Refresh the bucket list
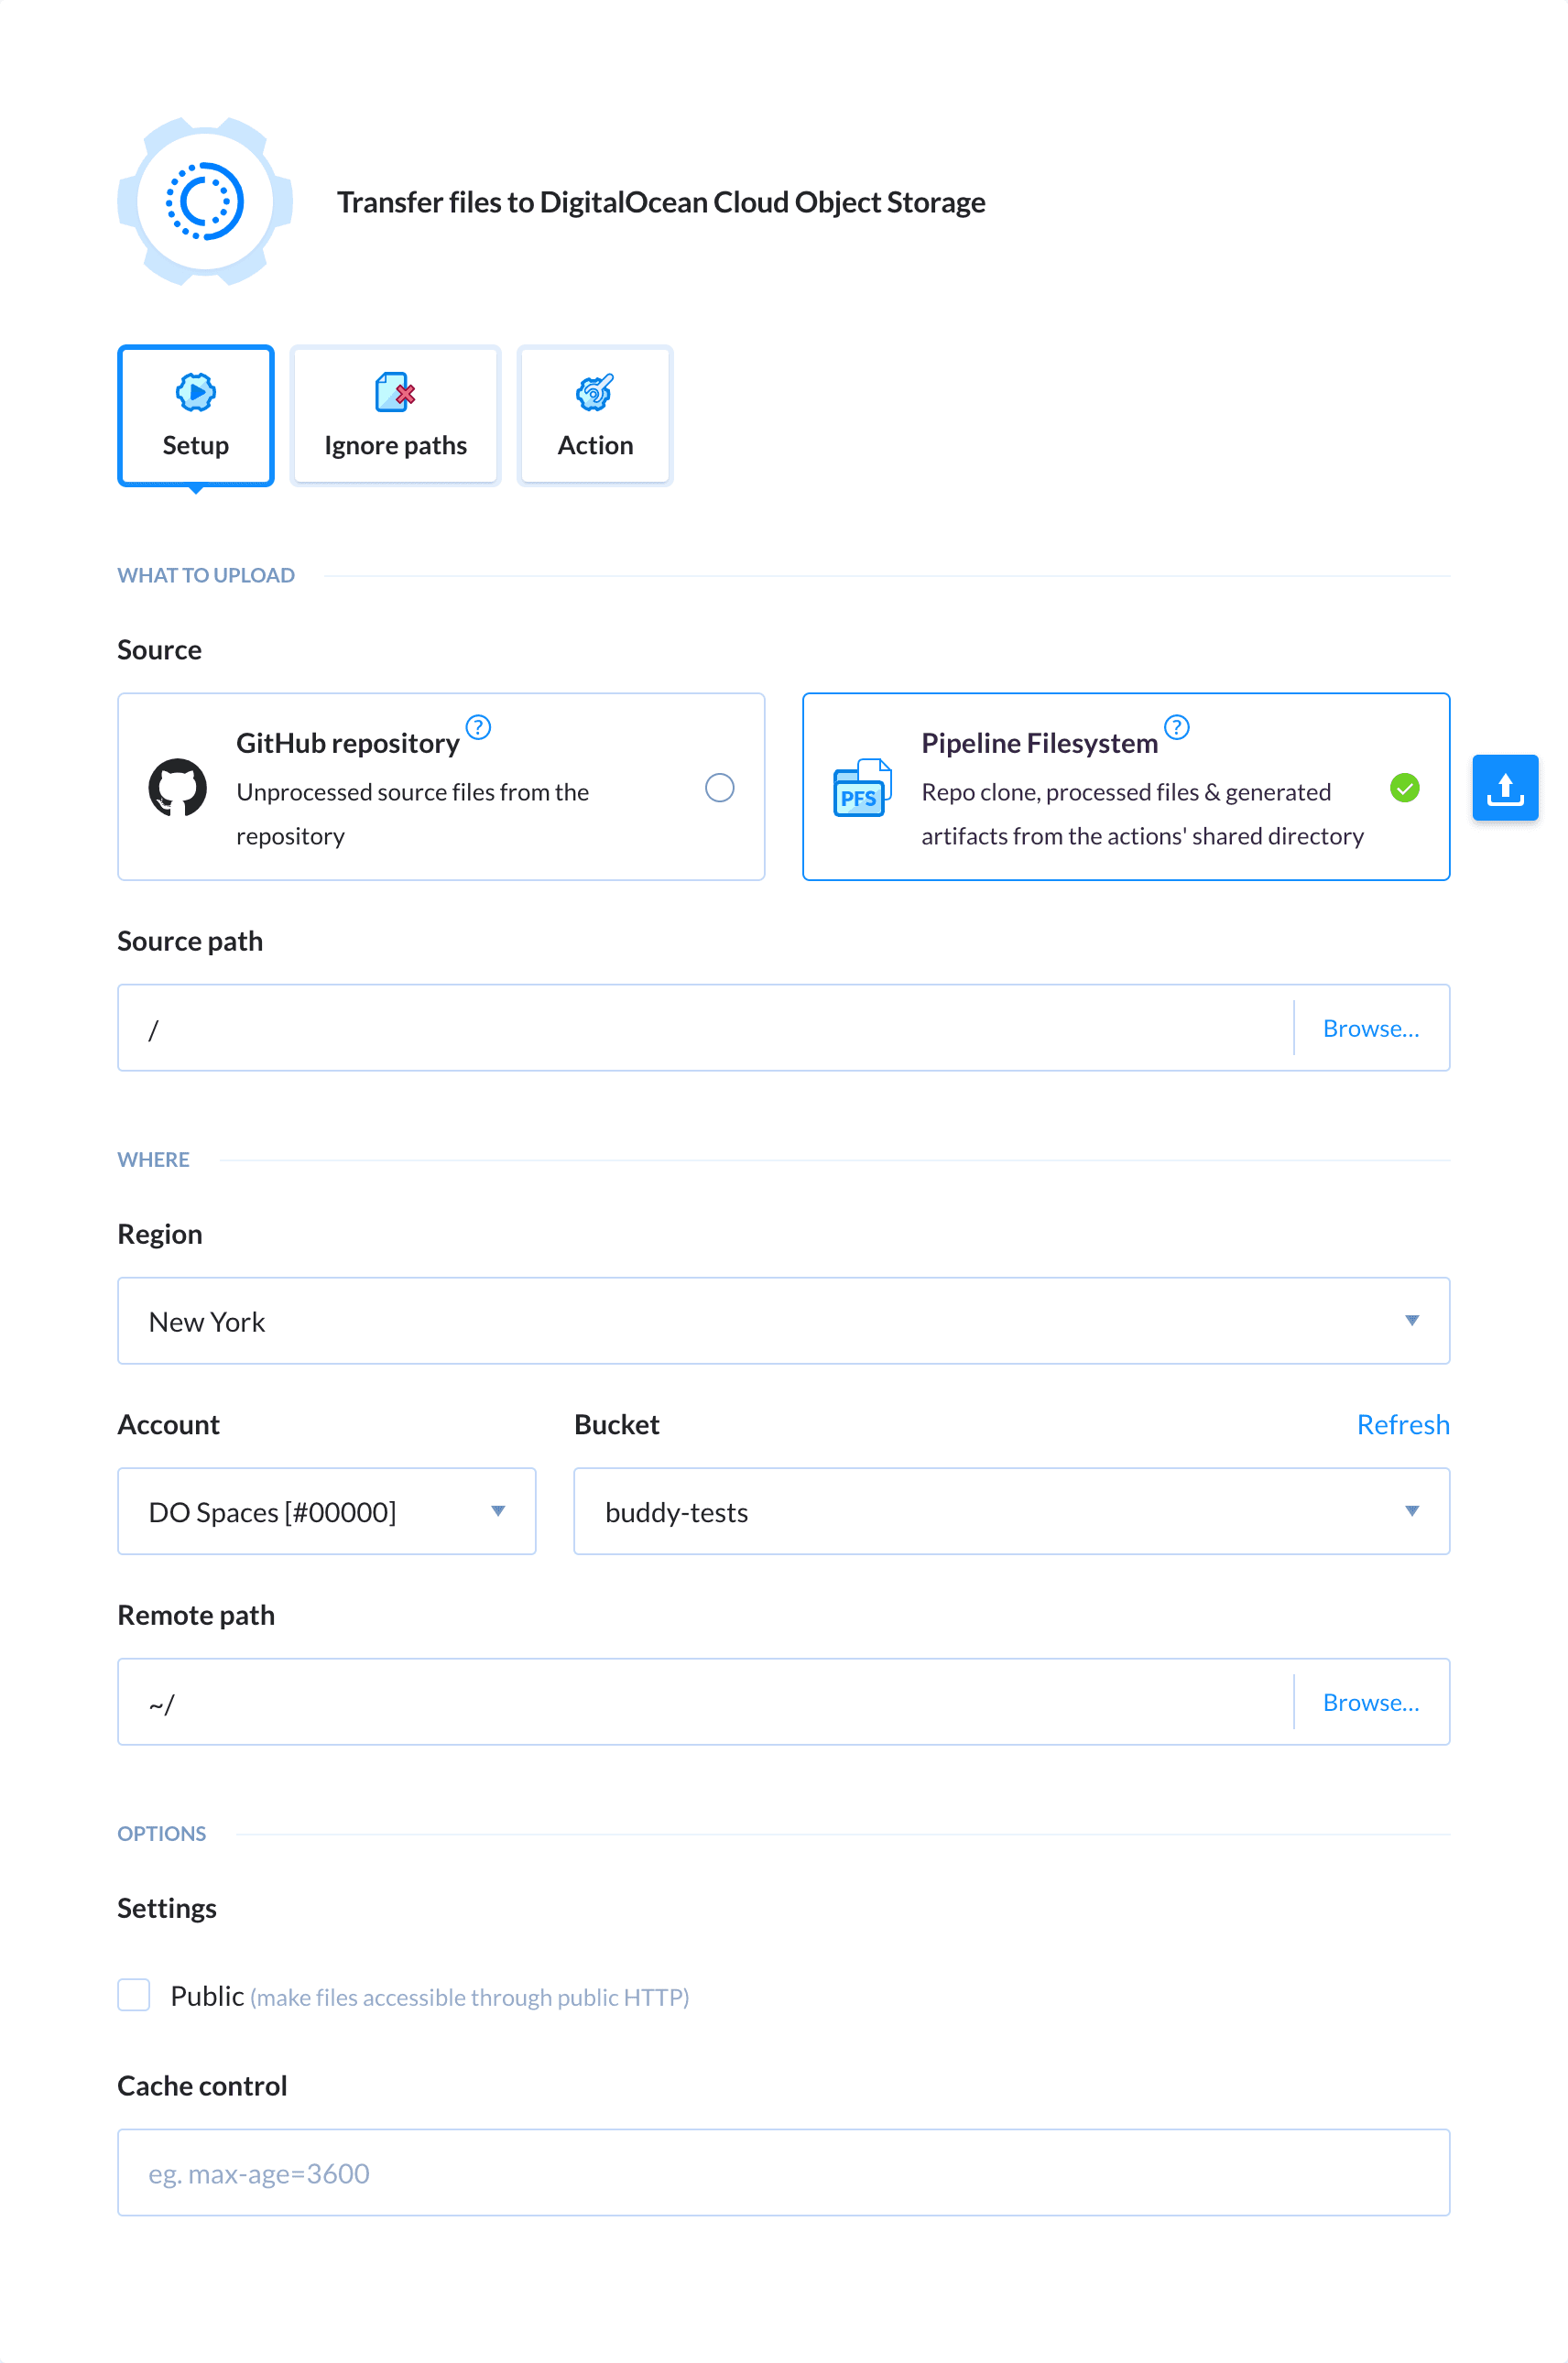Image resolution: width=1568 pixels, height=2363 pixels. click(x=1403, y=1423)
